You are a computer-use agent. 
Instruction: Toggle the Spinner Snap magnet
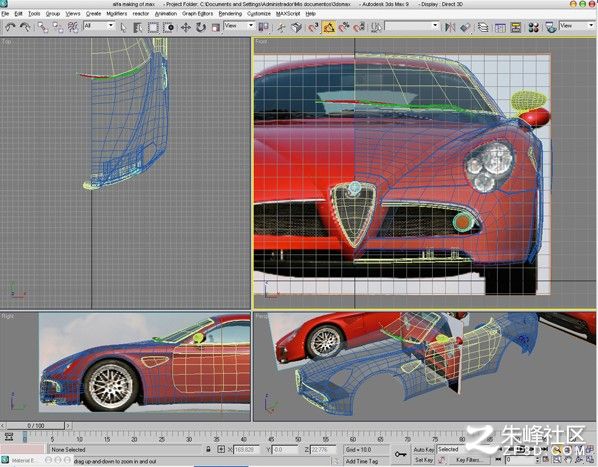pyautogui.click(x=359, y=27)
